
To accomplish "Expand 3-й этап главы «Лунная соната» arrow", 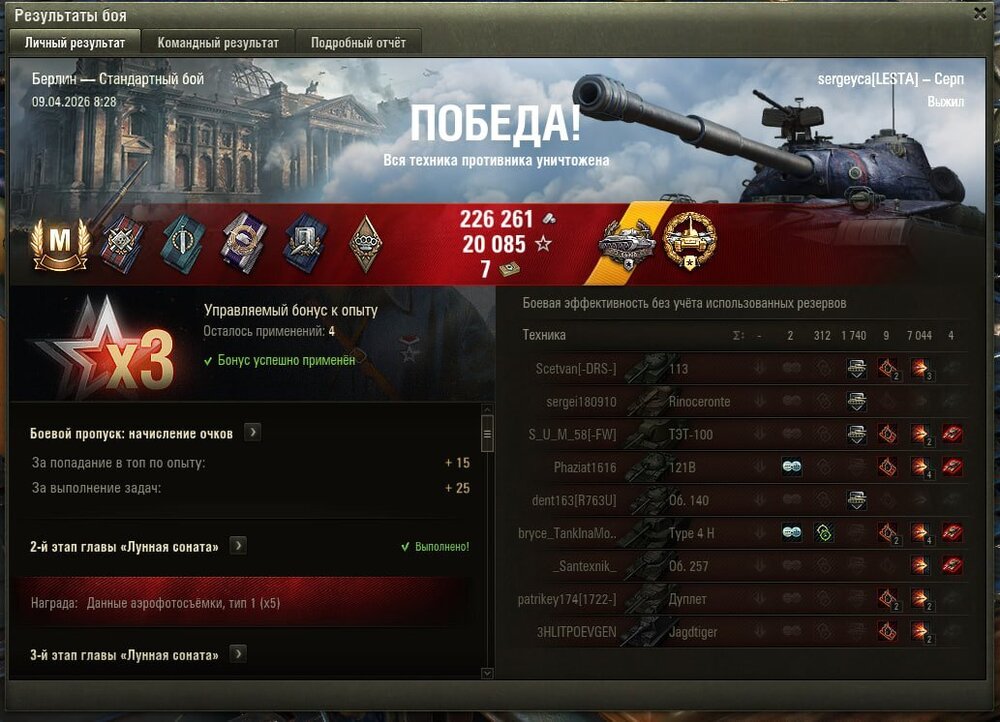I will point(238,654).
